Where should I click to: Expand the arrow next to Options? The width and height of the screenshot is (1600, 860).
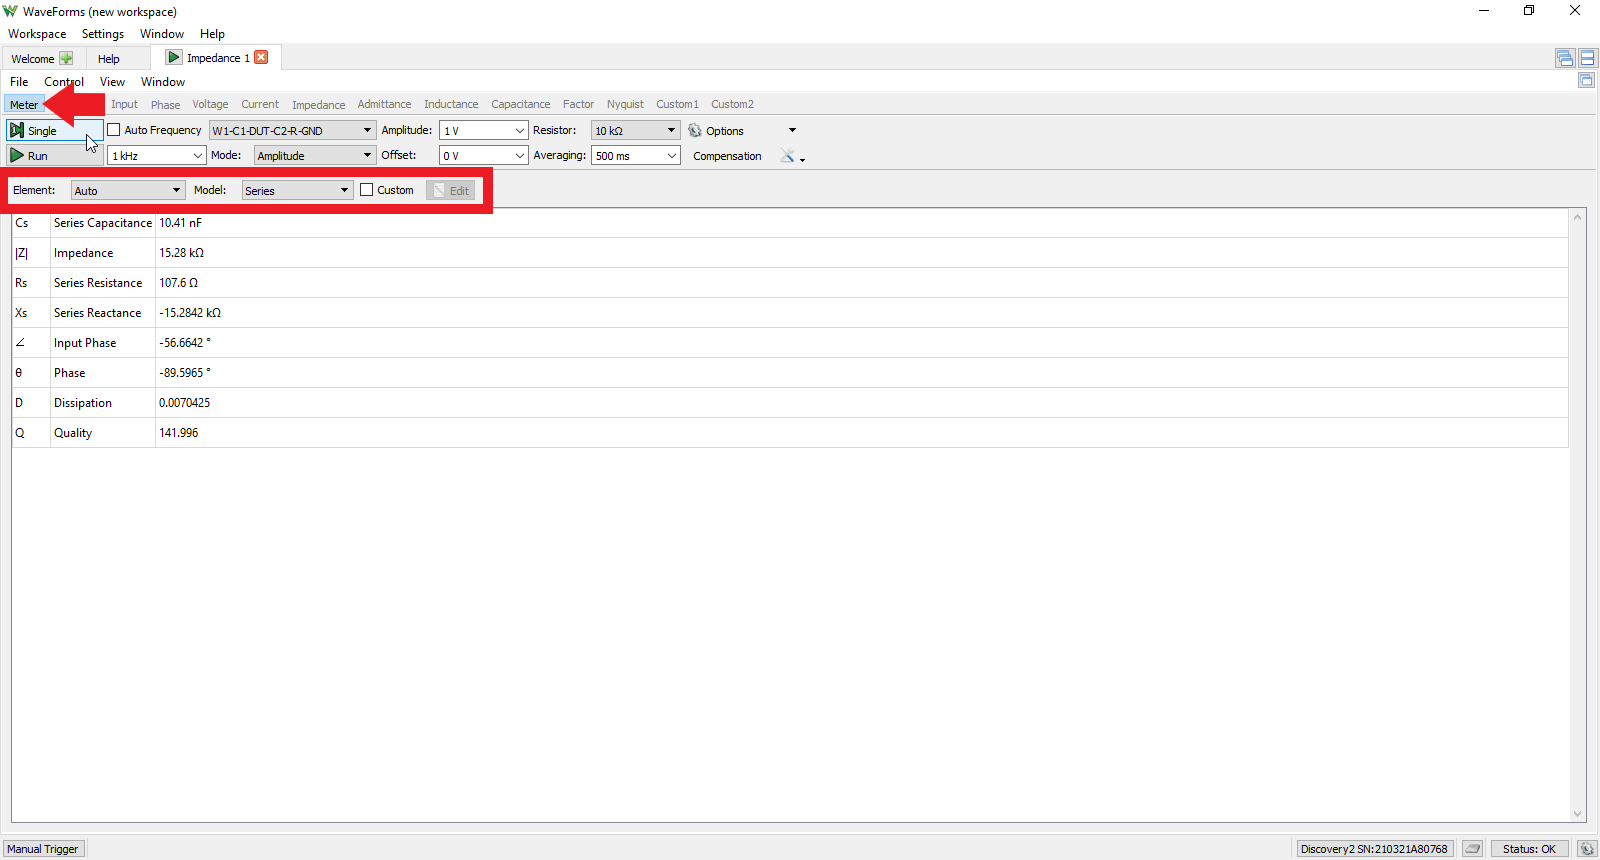pyautogui.click(x=792, y=130)
